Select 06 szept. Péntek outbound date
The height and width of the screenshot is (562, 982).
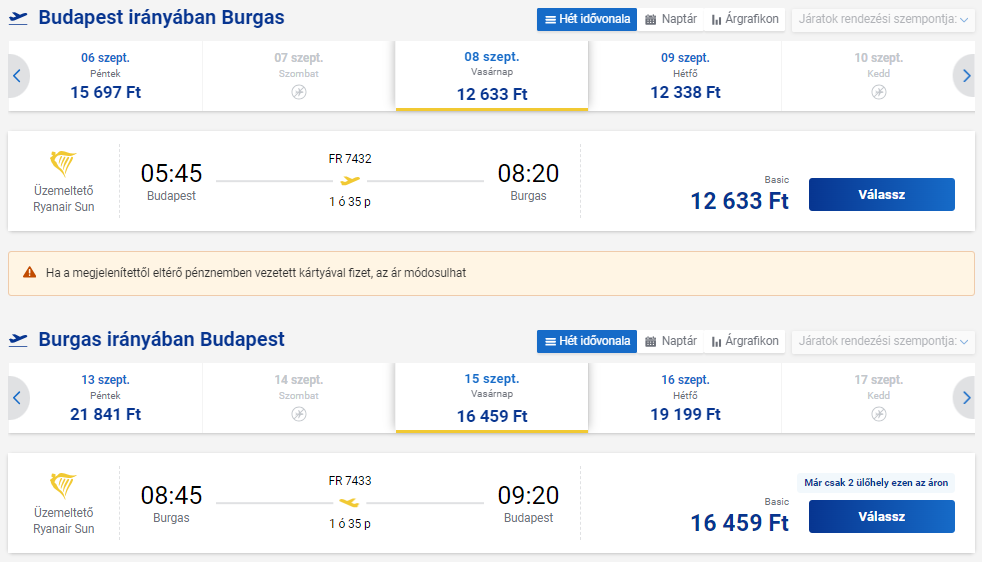tap(105, 76)
